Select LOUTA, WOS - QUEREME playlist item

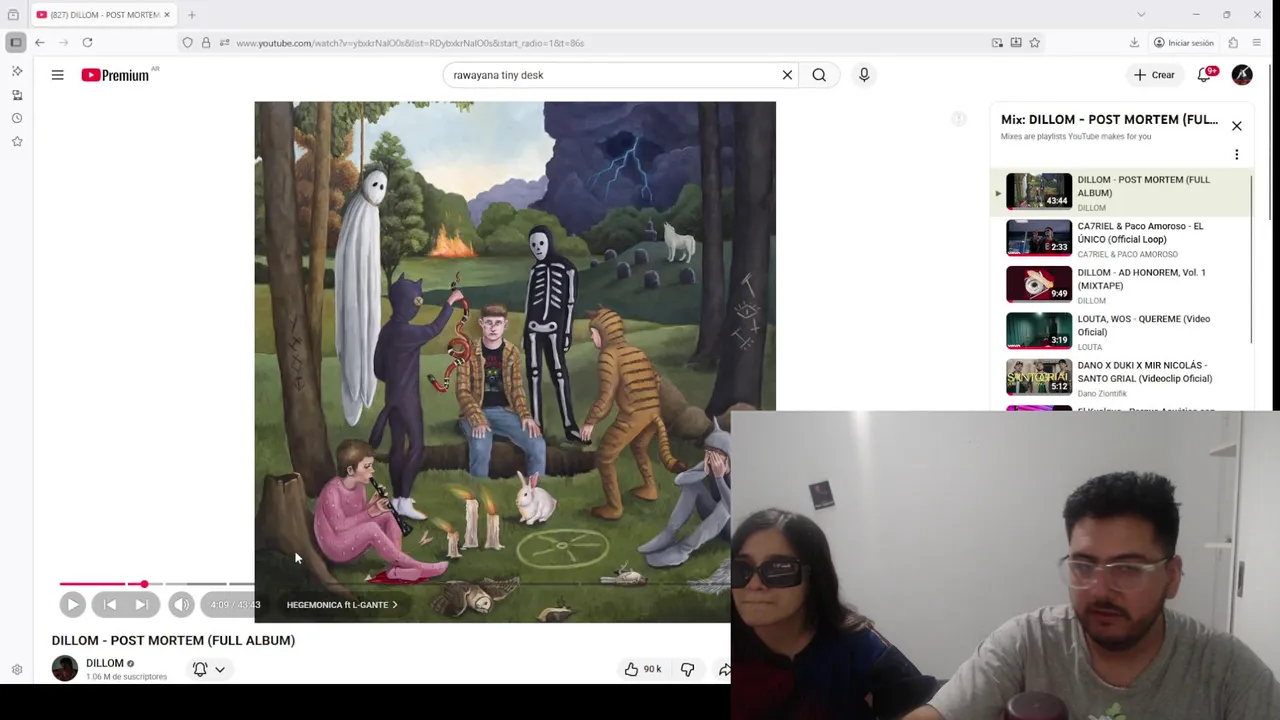(1120, 332)
